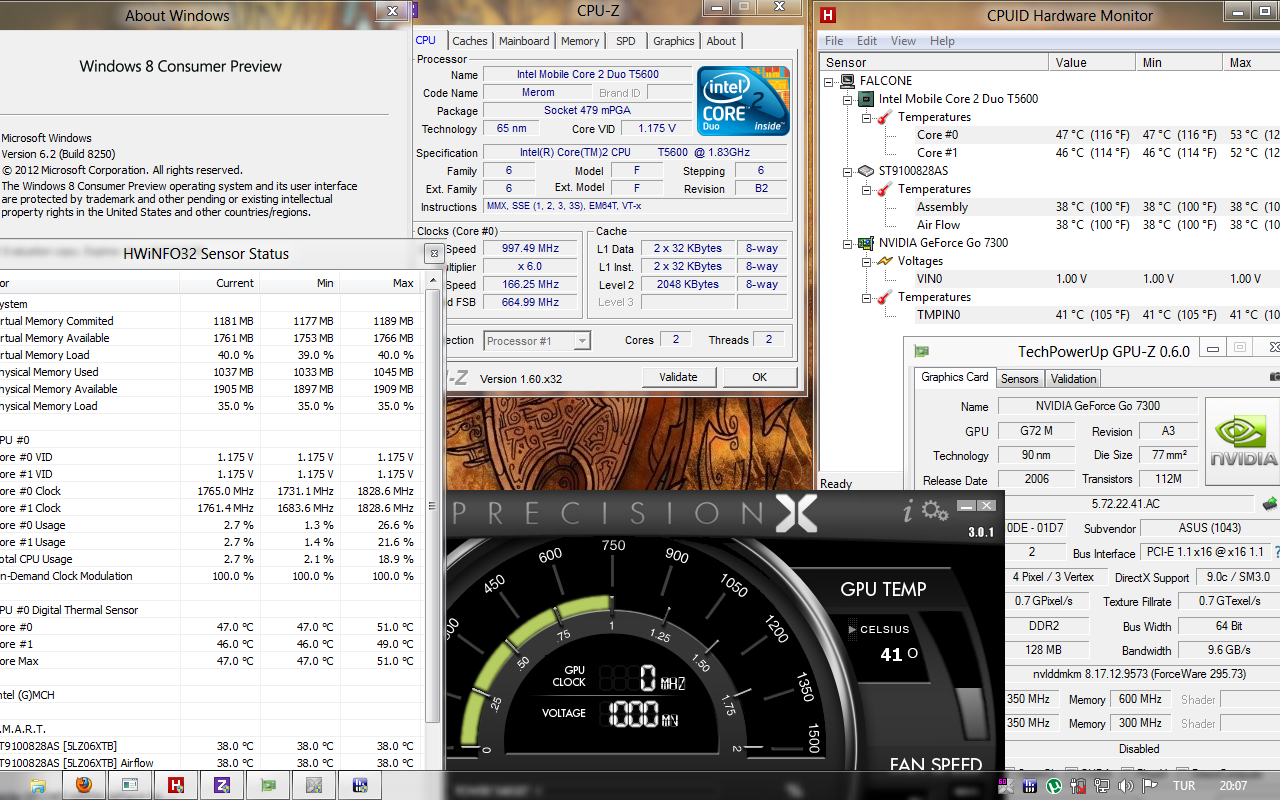Click the Precision X fan speed slider
The width and height of the screenshot is (1280, 800).
tap(973, 713)
